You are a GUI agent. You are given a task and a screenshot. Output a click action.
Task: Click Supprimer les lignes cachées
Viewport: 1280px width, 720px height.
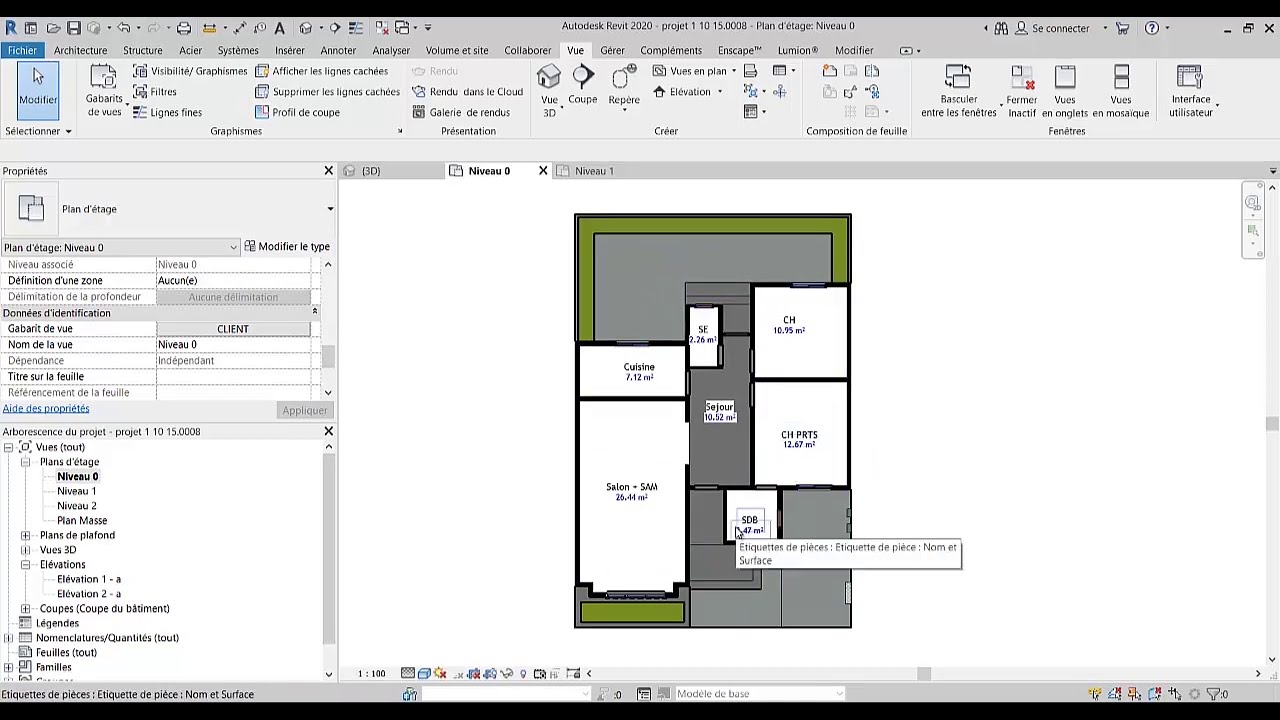(x=327, y=92)
